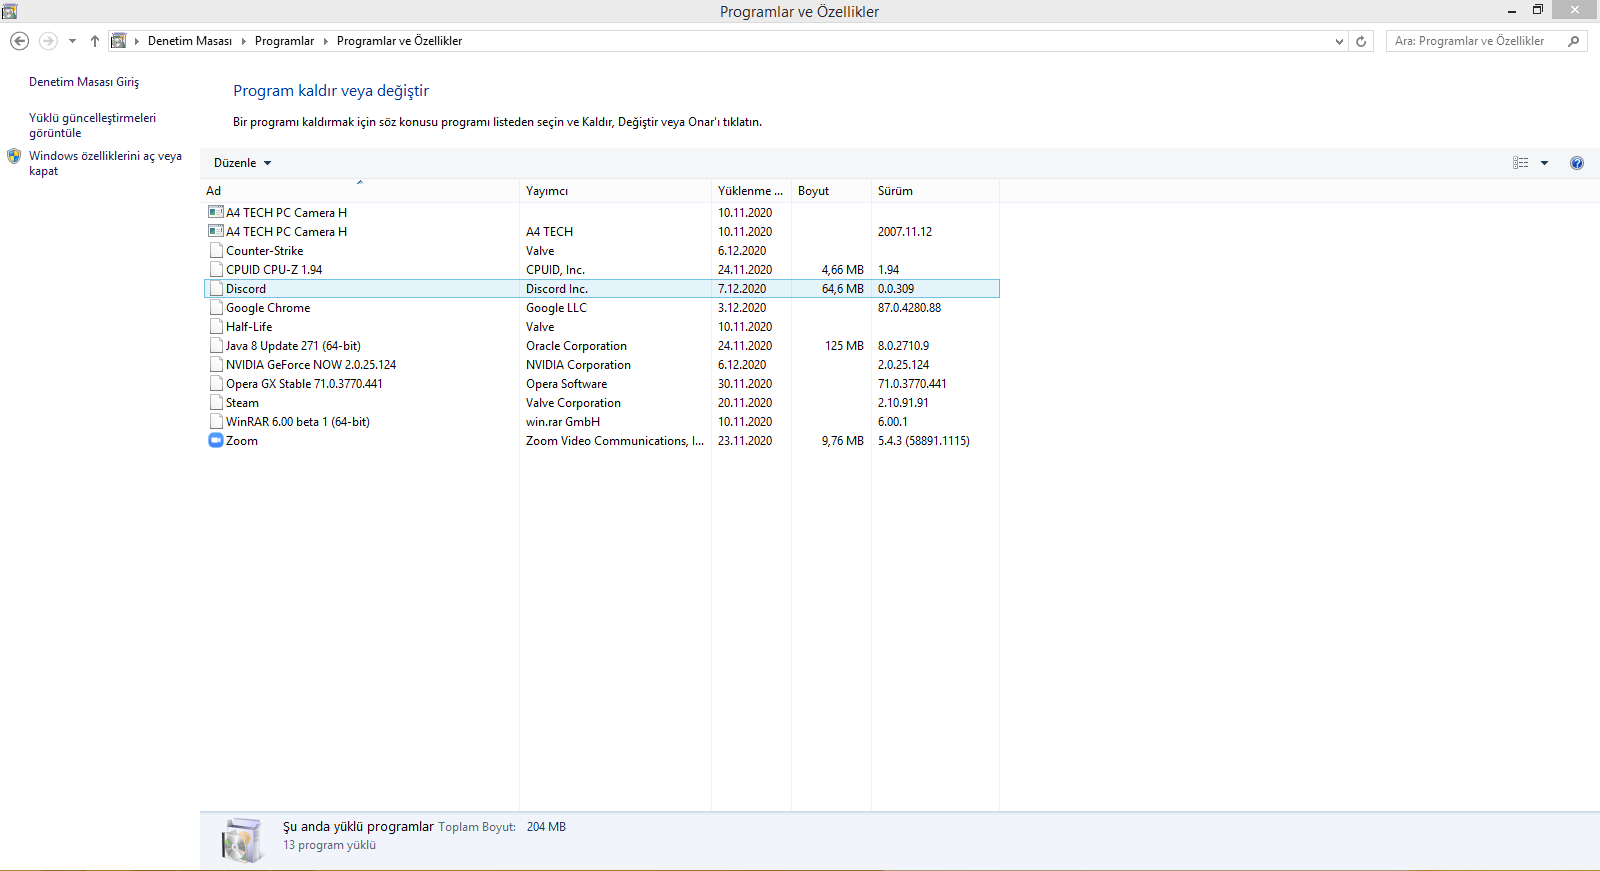Click the Steam entry icon

pyautogui.click(x=216, y=403)
